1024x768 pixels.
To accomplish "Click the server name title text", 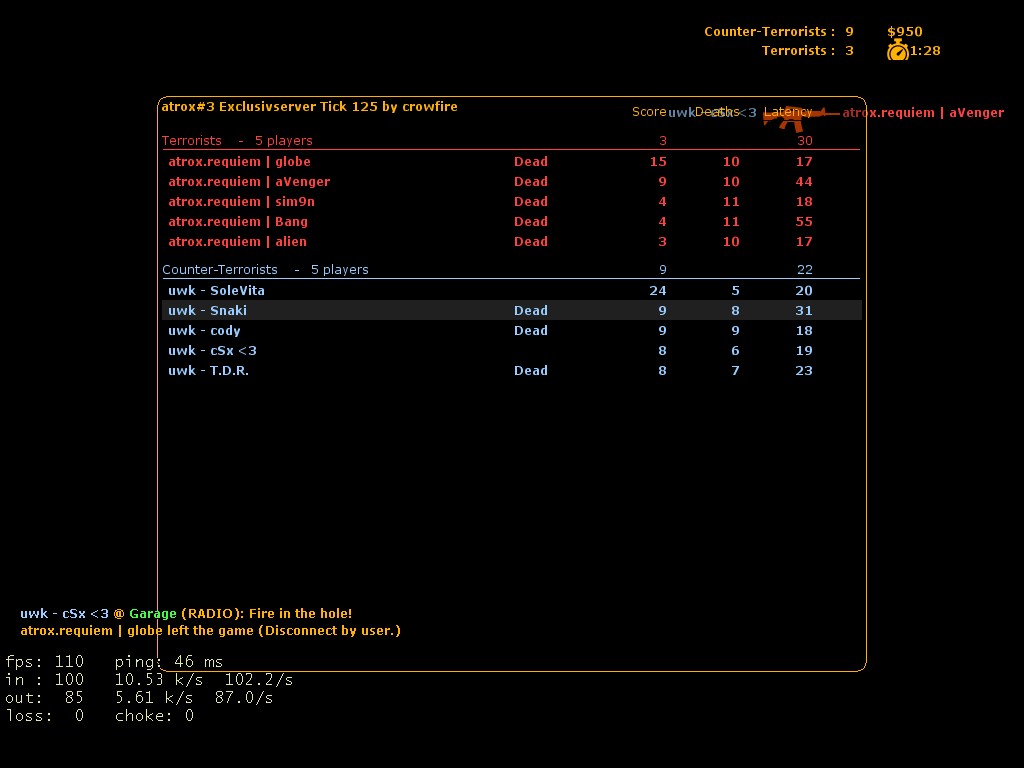I will [x=309, y=107].
